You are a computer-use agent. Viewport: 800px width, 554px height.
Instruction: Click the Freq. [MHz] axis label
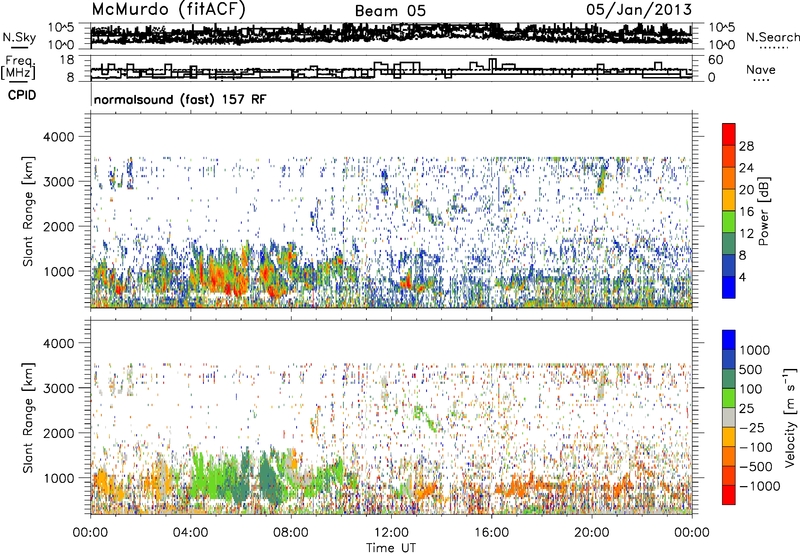click(18, 68)
